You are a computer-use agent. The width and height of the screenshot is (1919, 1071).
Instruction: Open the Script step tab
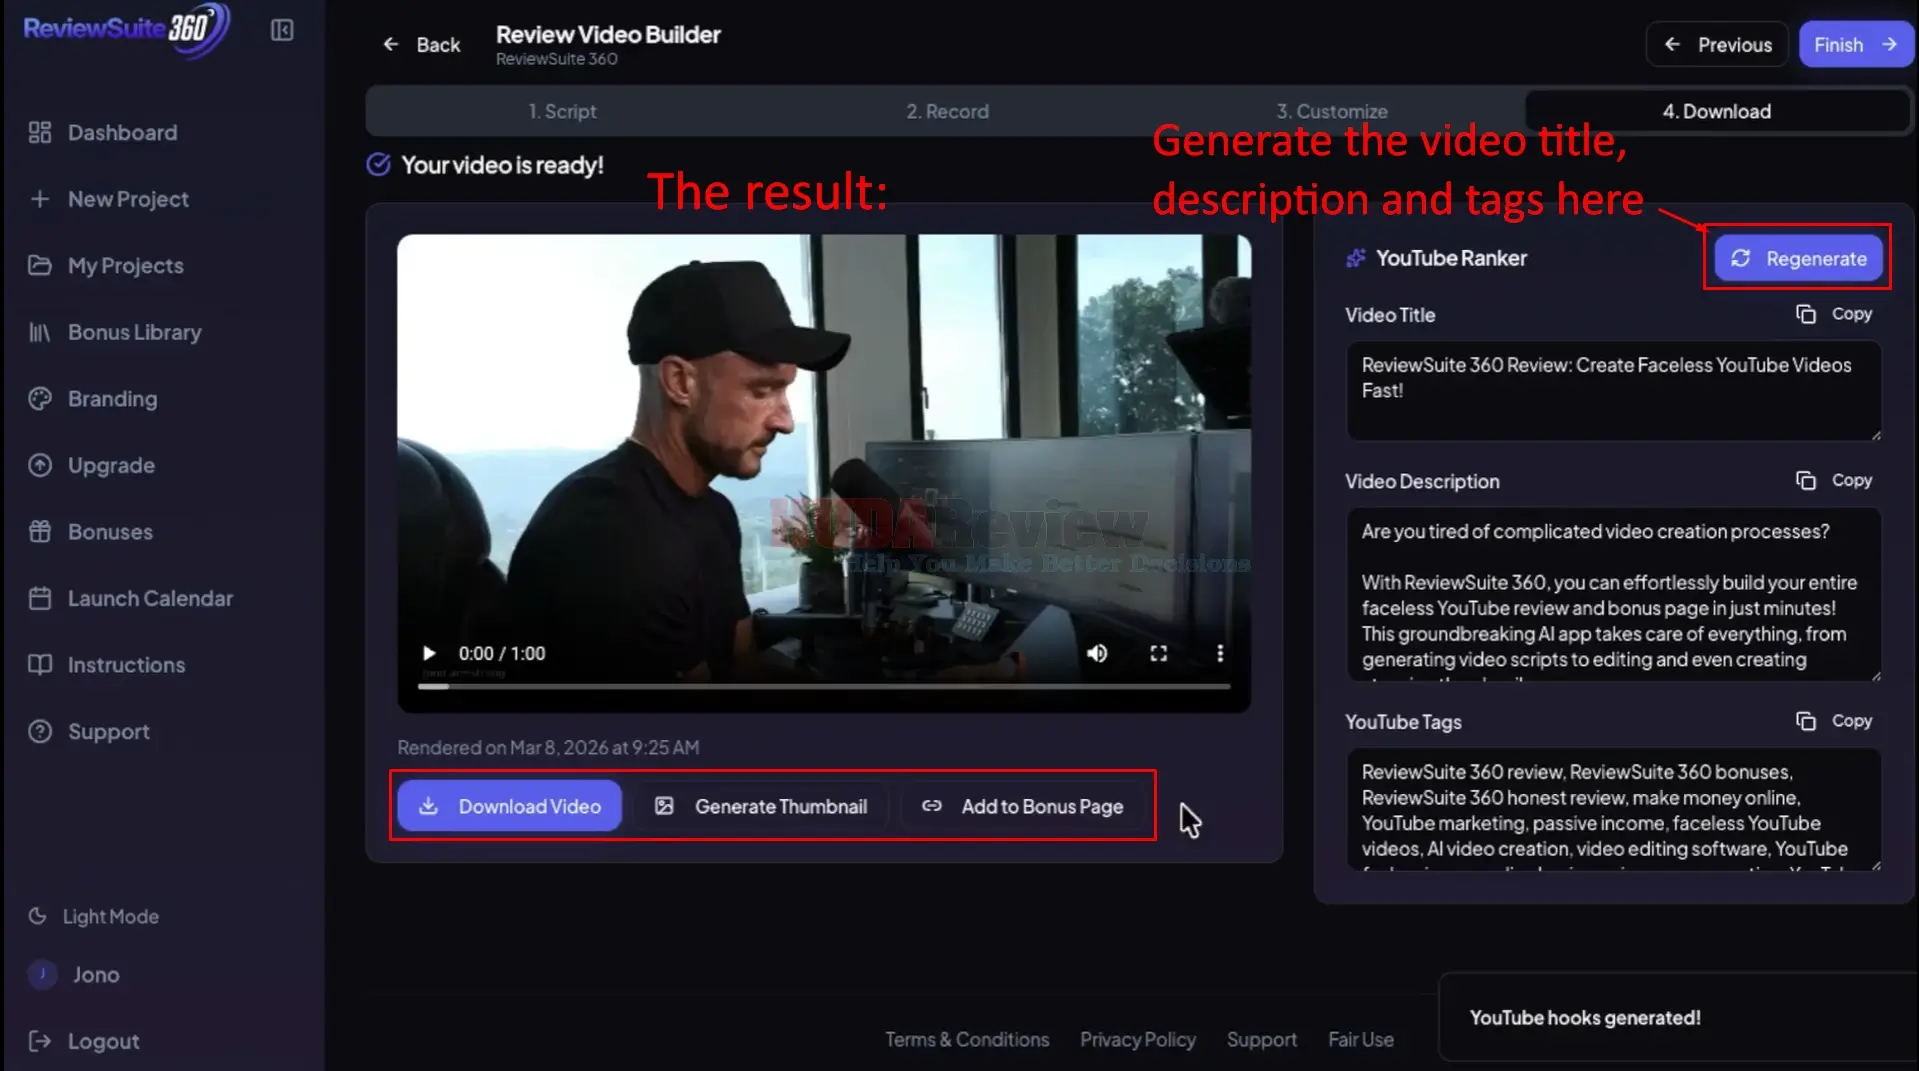click(563, 111)
